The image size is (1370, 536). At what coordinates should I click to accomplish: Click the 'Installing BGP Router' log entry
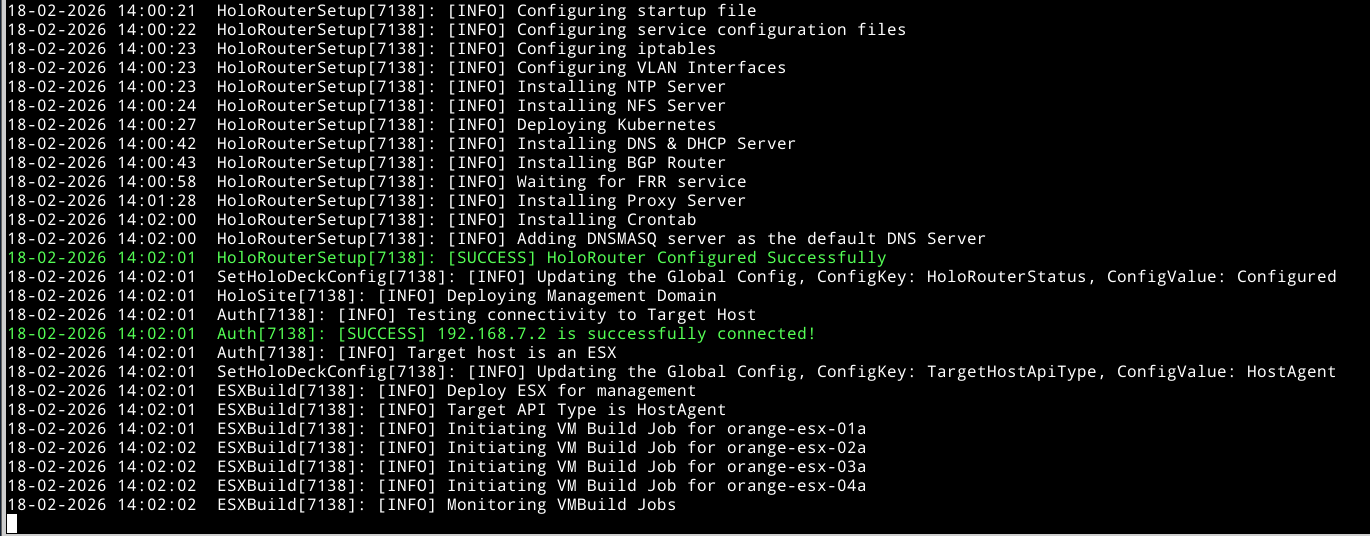[621, 163]
